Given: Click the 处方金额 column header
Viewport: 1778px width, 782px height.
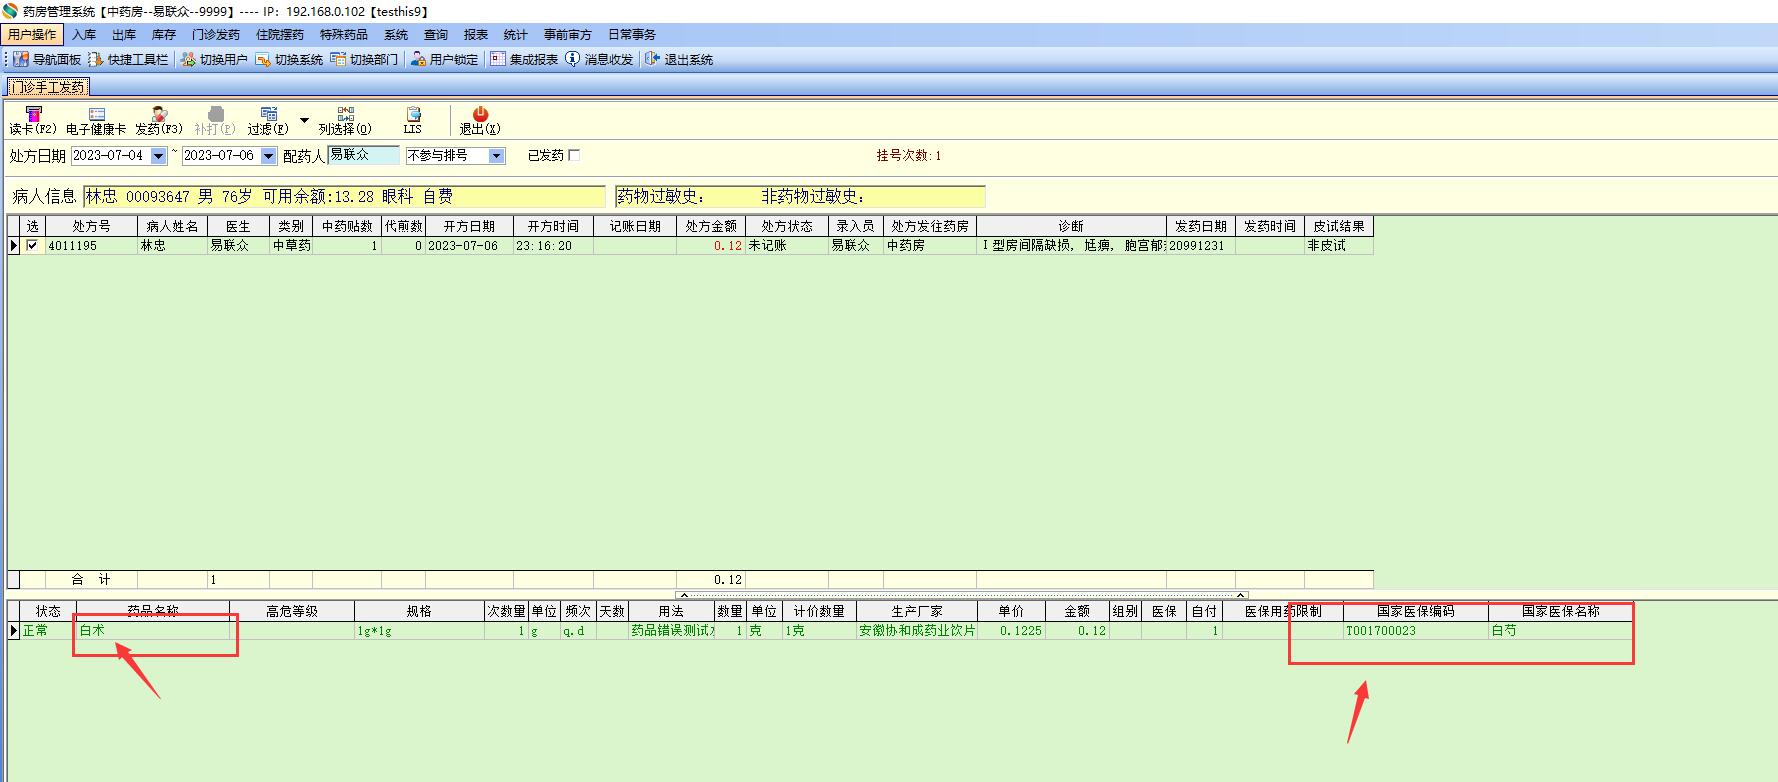Looking at the screenshot, I should click(x=711, y=226).
